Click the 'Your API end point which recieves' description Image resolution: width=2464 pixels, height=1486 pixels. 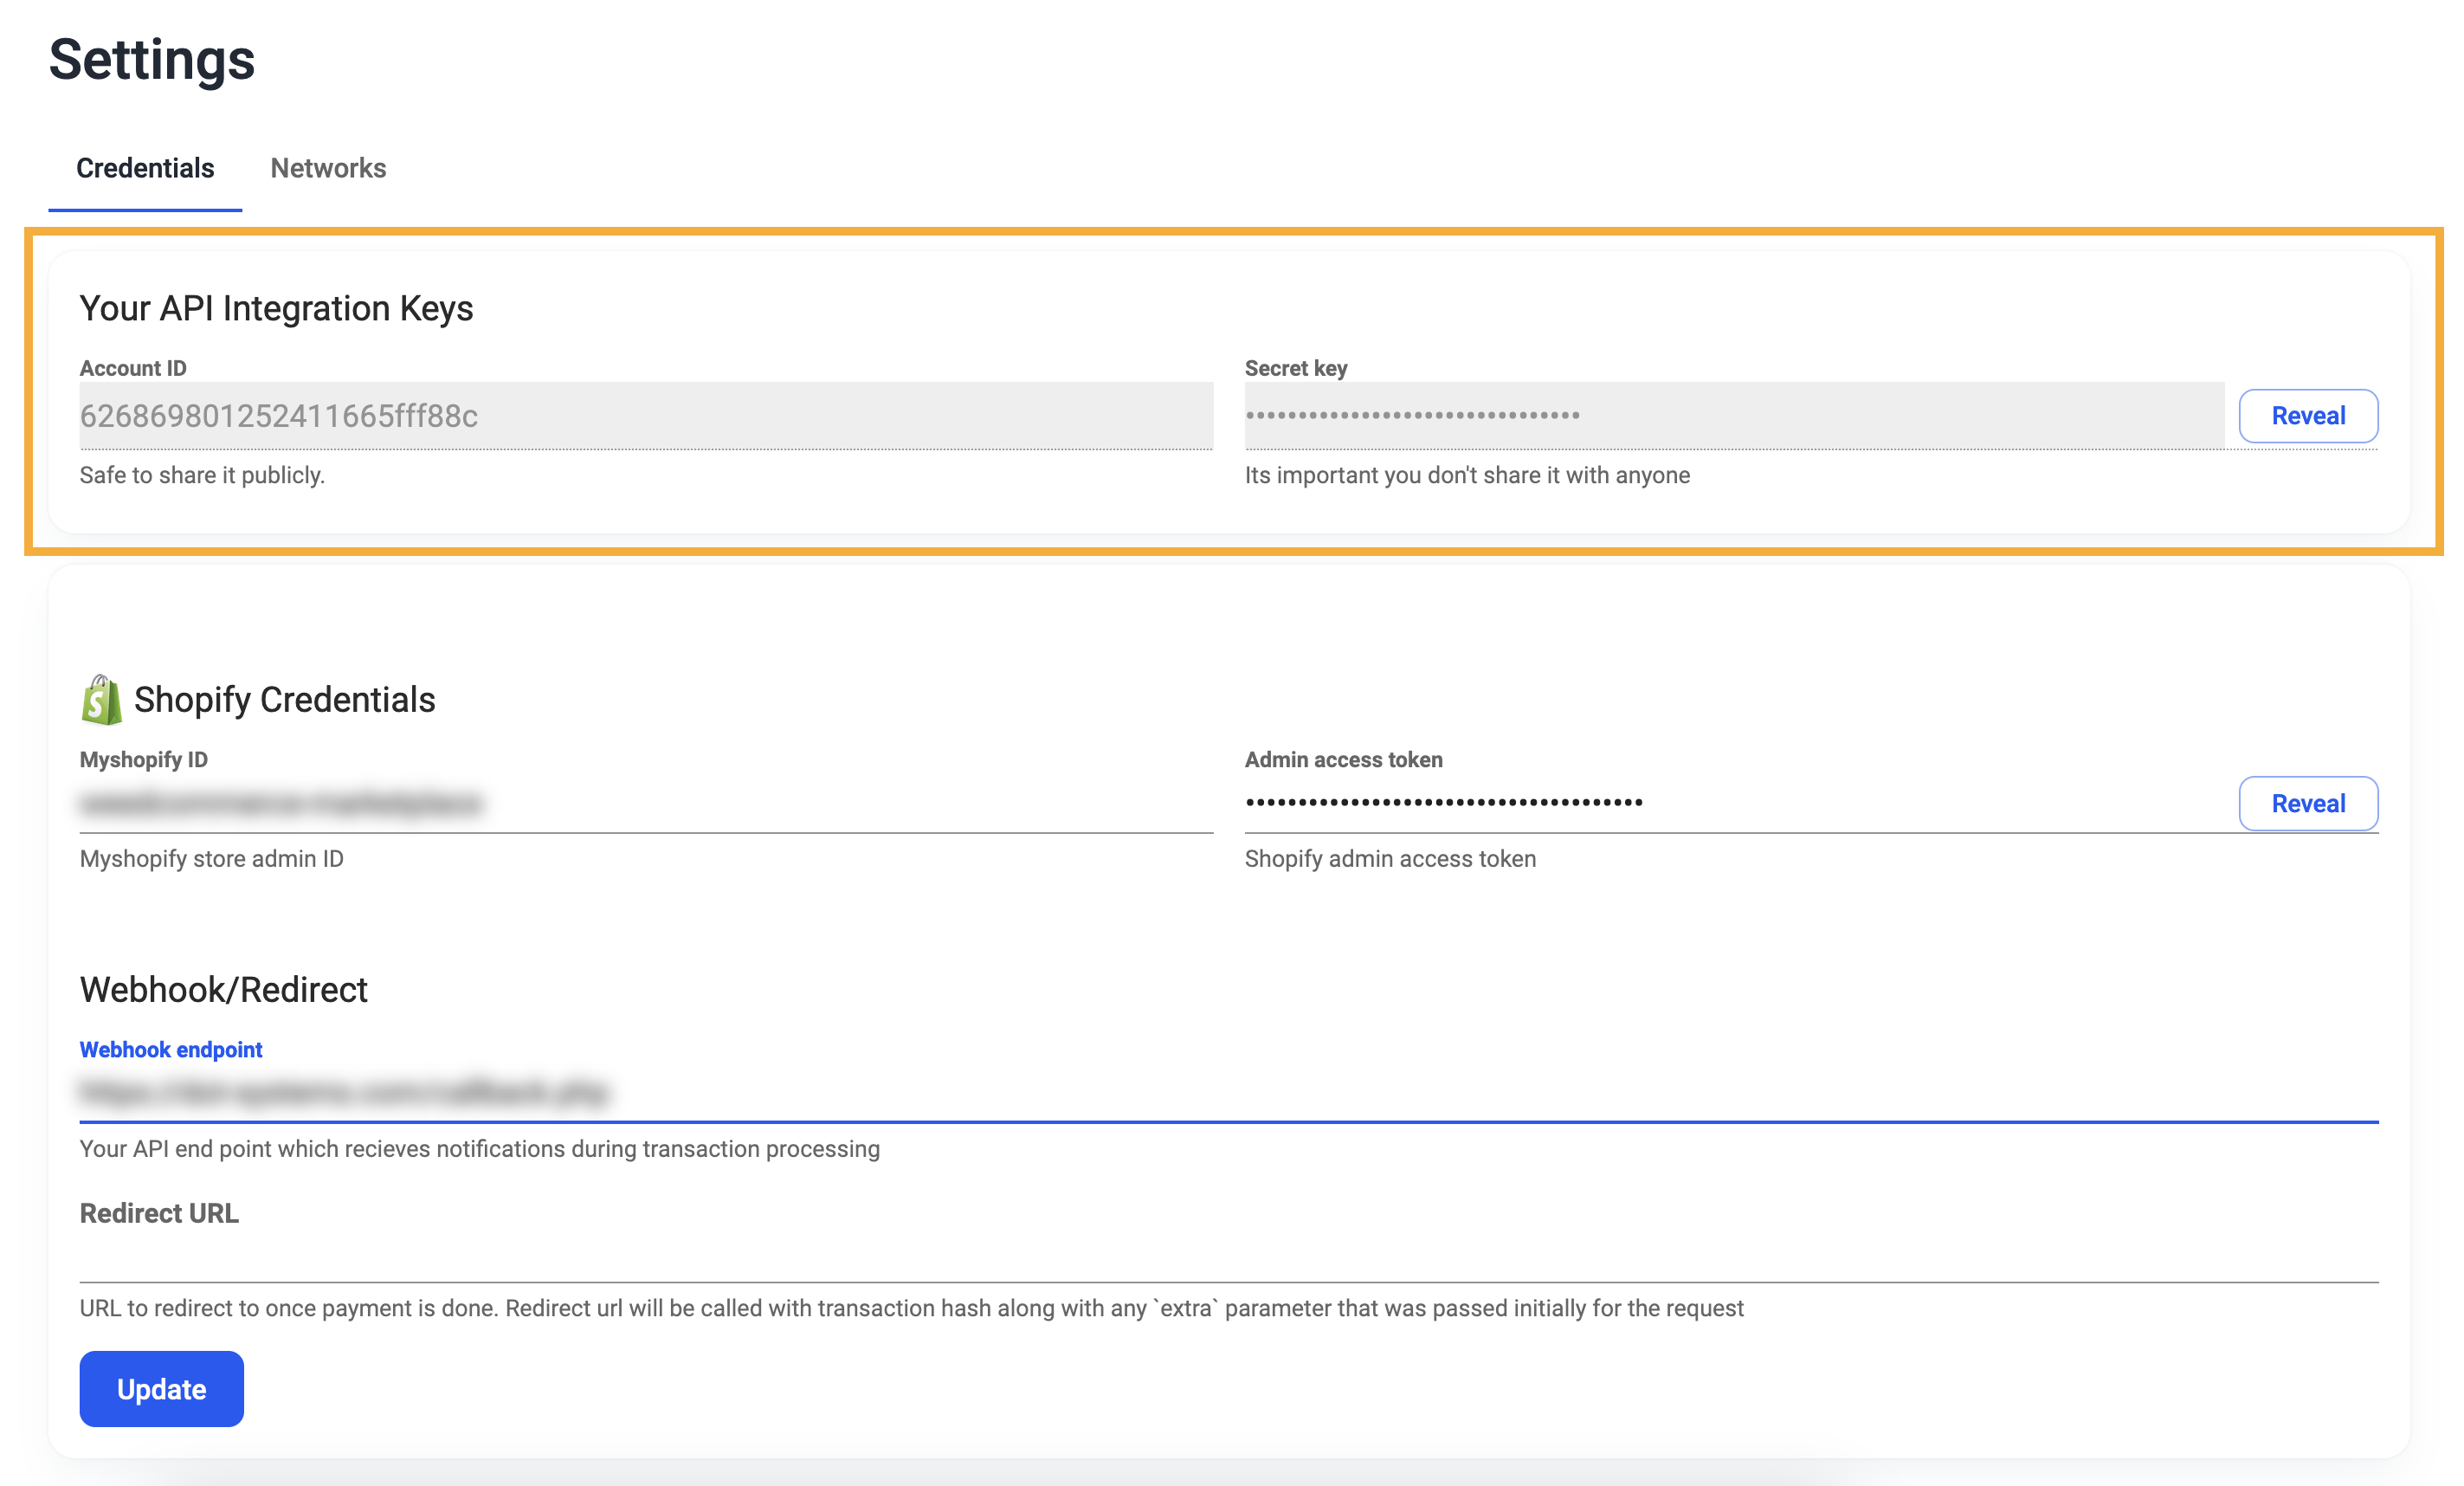point(480,1149)
